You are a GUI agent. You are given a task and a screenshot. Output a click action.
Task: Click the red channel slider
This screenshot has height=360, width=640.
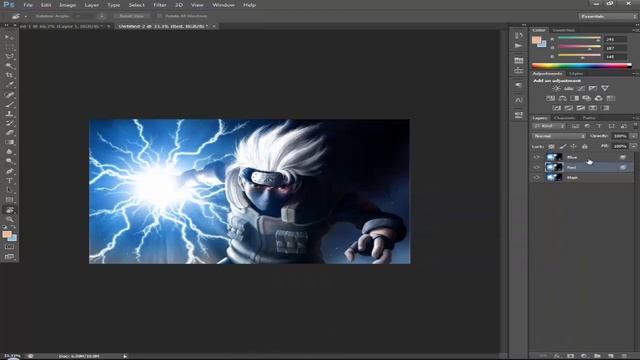(x=579, y=38)
